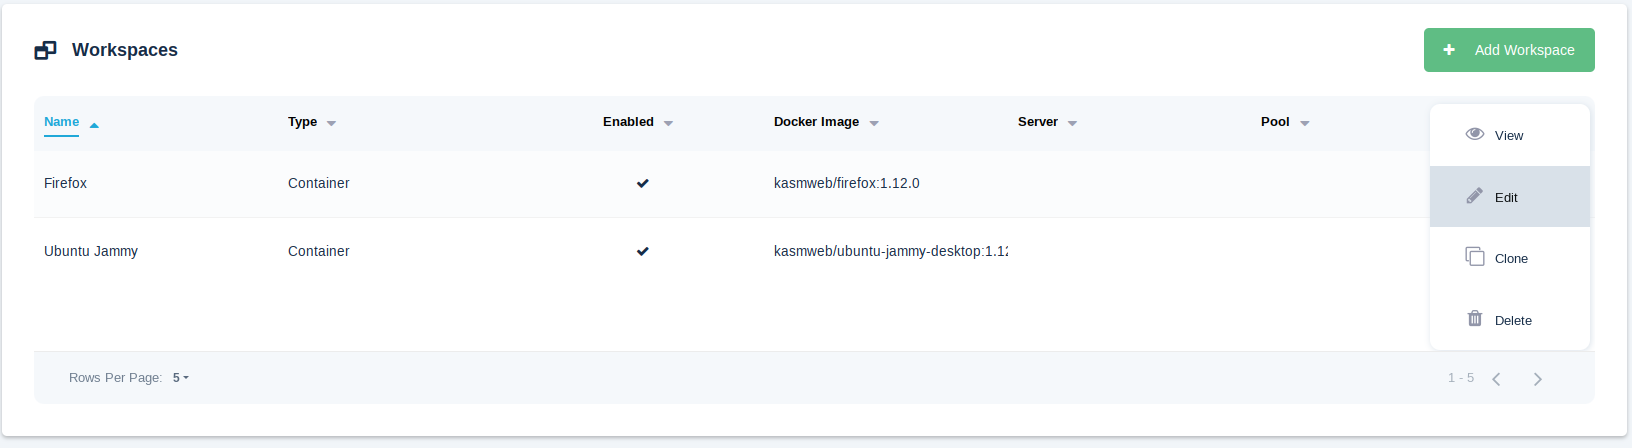
Task: Click the Ubuntu Jammy enabled checkmark
Action: 643,251
